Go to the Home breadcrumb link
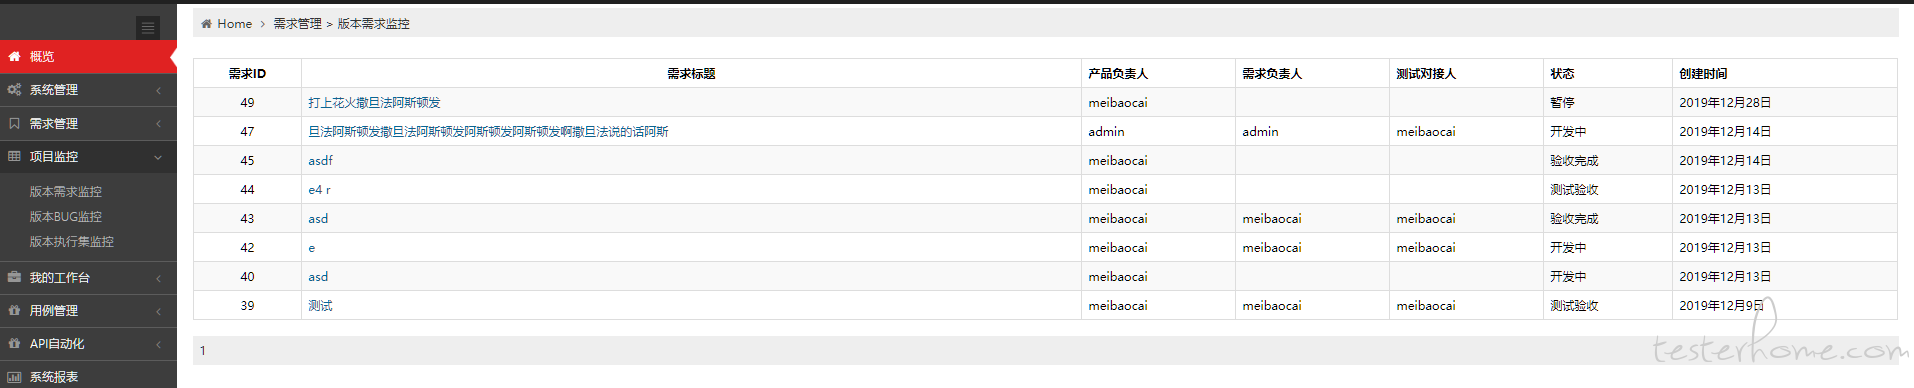 [234, 24]
